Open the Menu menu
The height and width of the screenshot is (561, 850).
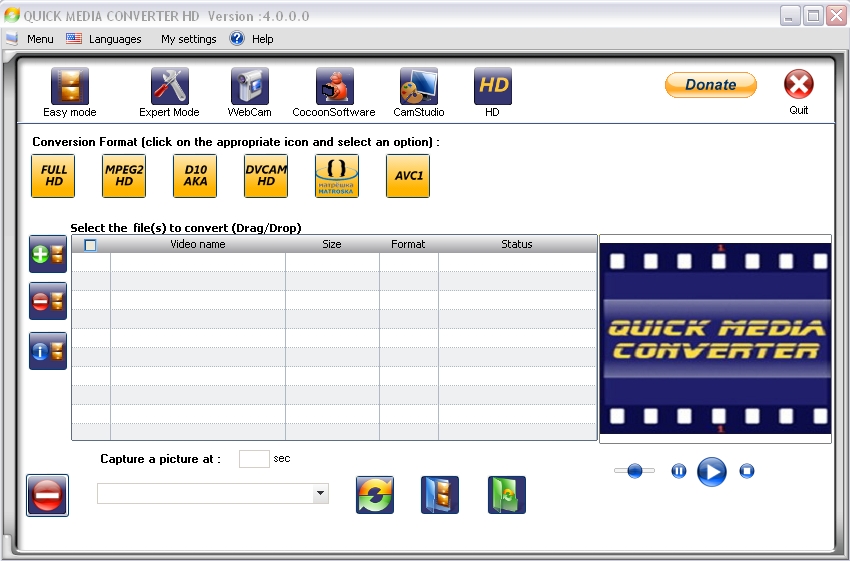click(40, 39)
